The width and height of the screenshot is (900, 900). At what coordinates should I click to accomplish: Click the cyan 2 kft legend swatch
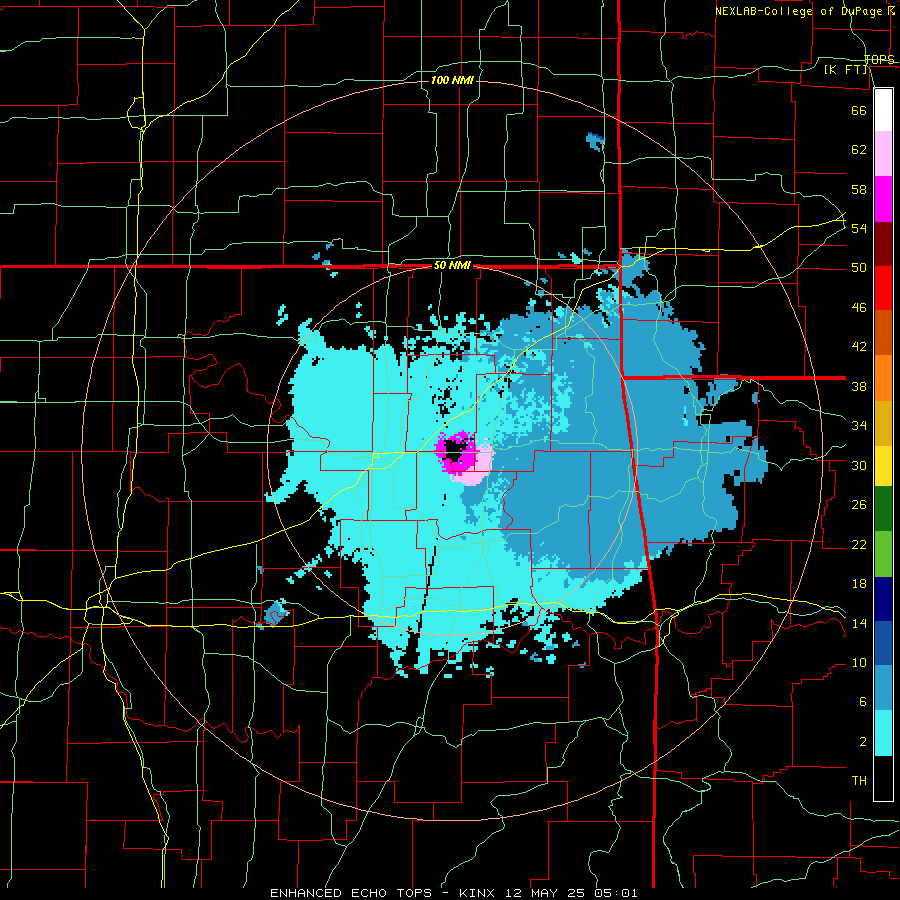[883, 733]
